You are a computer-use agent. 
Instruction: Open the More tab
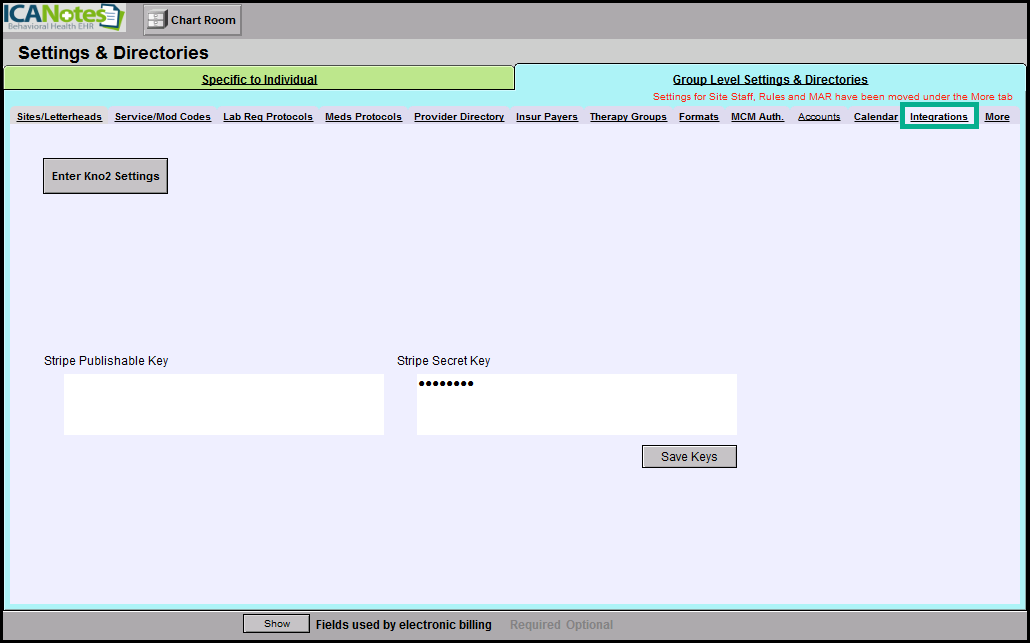pyautogui.click(x=996, y=117)
